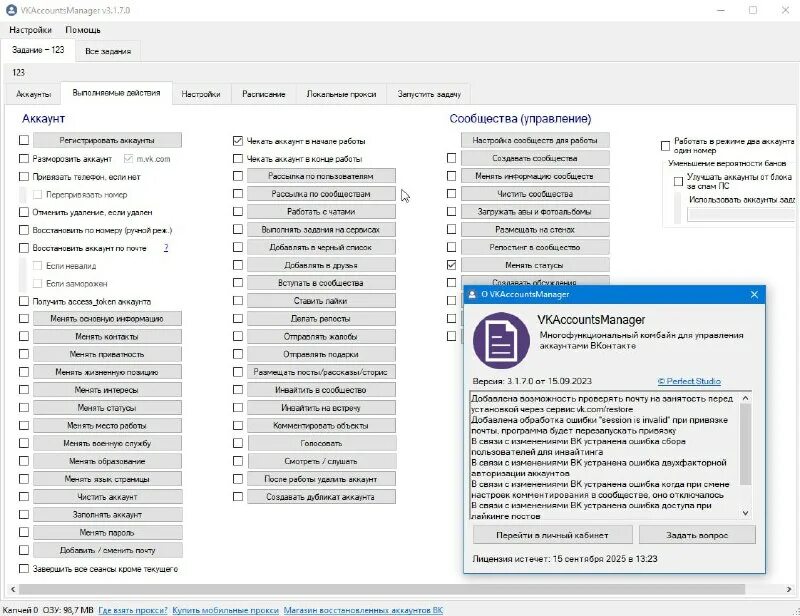Enable the Регистрировать аккаунты checkbox
800x616 pixels.
point(24,140)
